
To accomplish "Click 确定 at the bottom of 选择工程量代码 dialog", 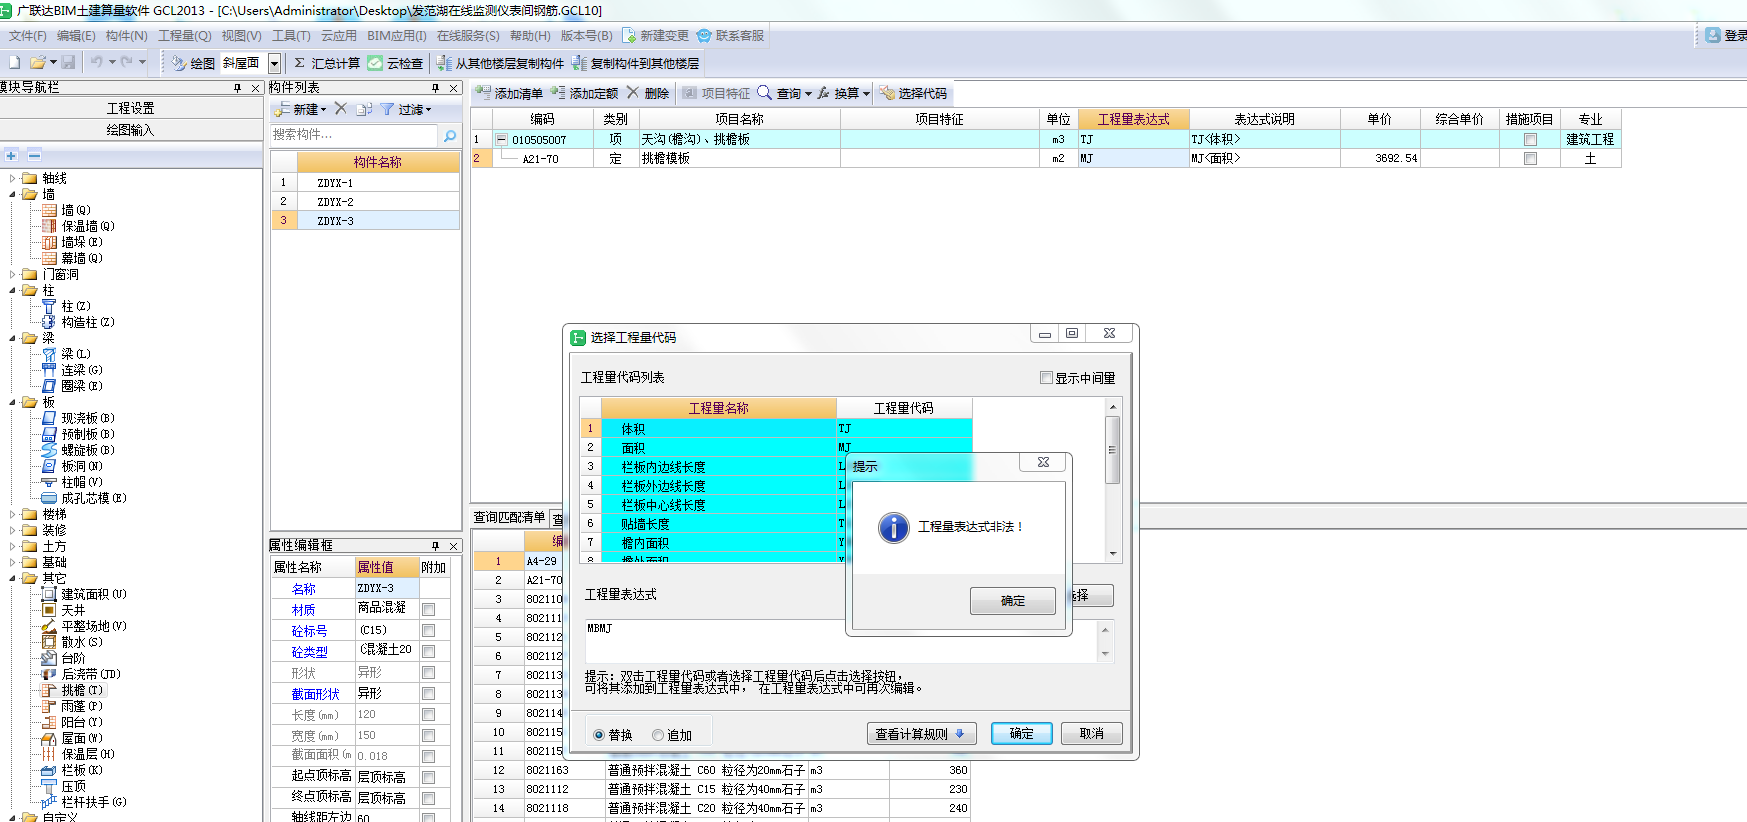I will coord(1021,733).
